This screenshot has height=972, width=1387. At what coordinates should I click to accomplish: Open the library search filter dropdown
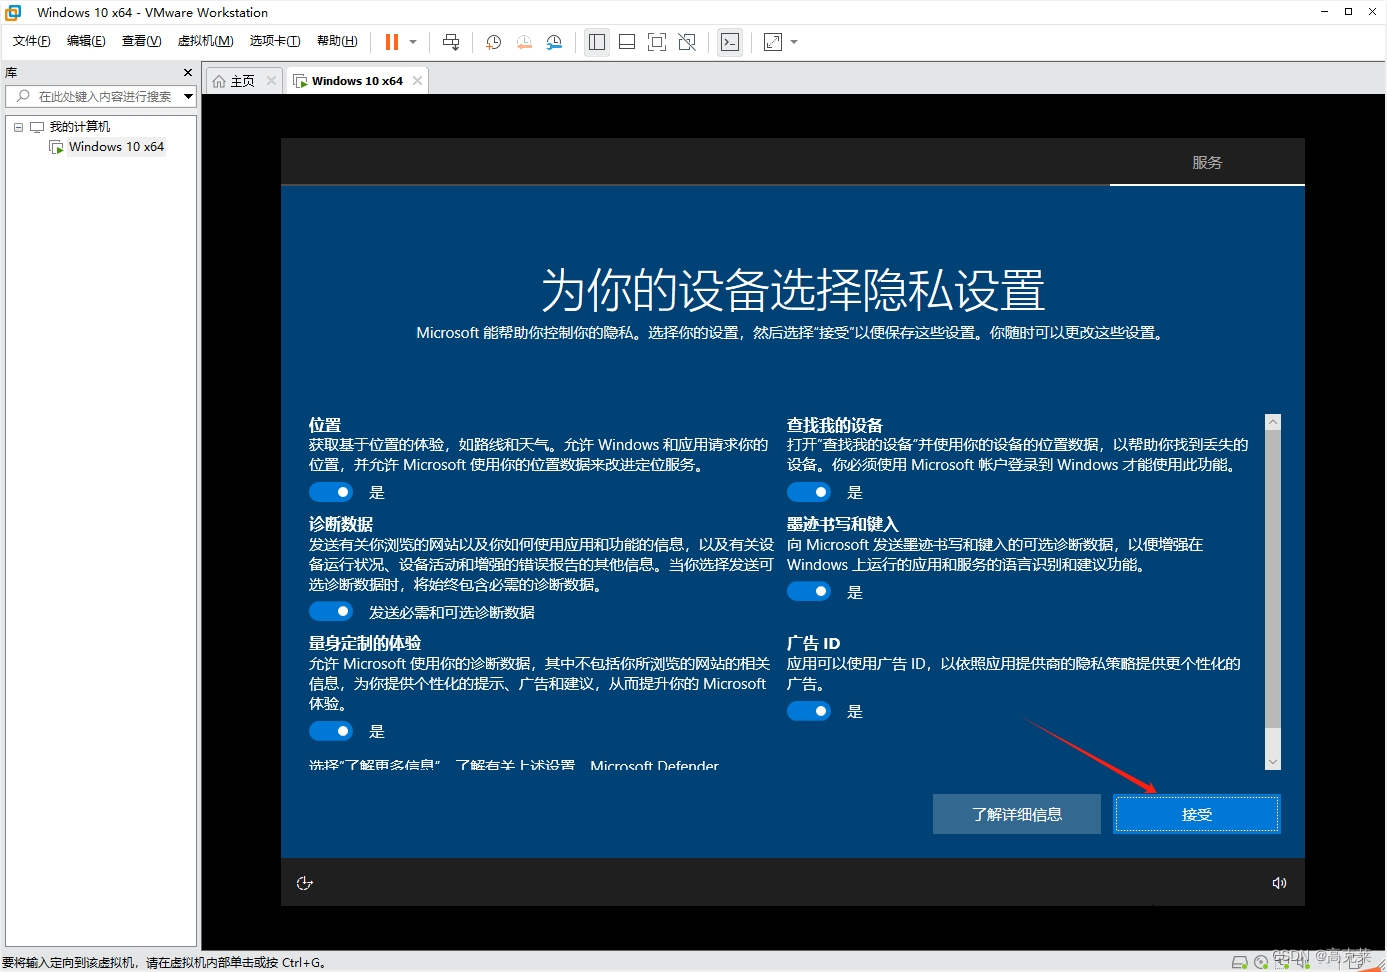click(188, 96)
